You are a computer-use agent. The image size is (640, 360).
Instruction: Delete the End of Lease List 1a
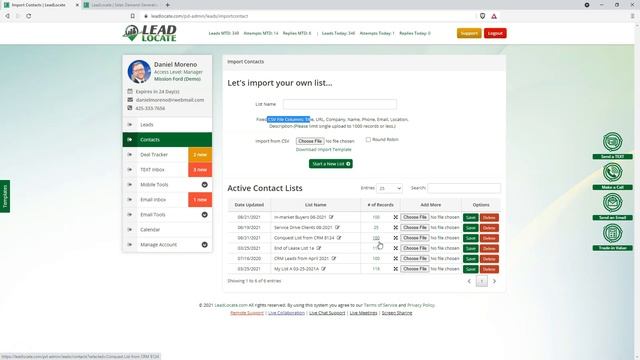489,249
